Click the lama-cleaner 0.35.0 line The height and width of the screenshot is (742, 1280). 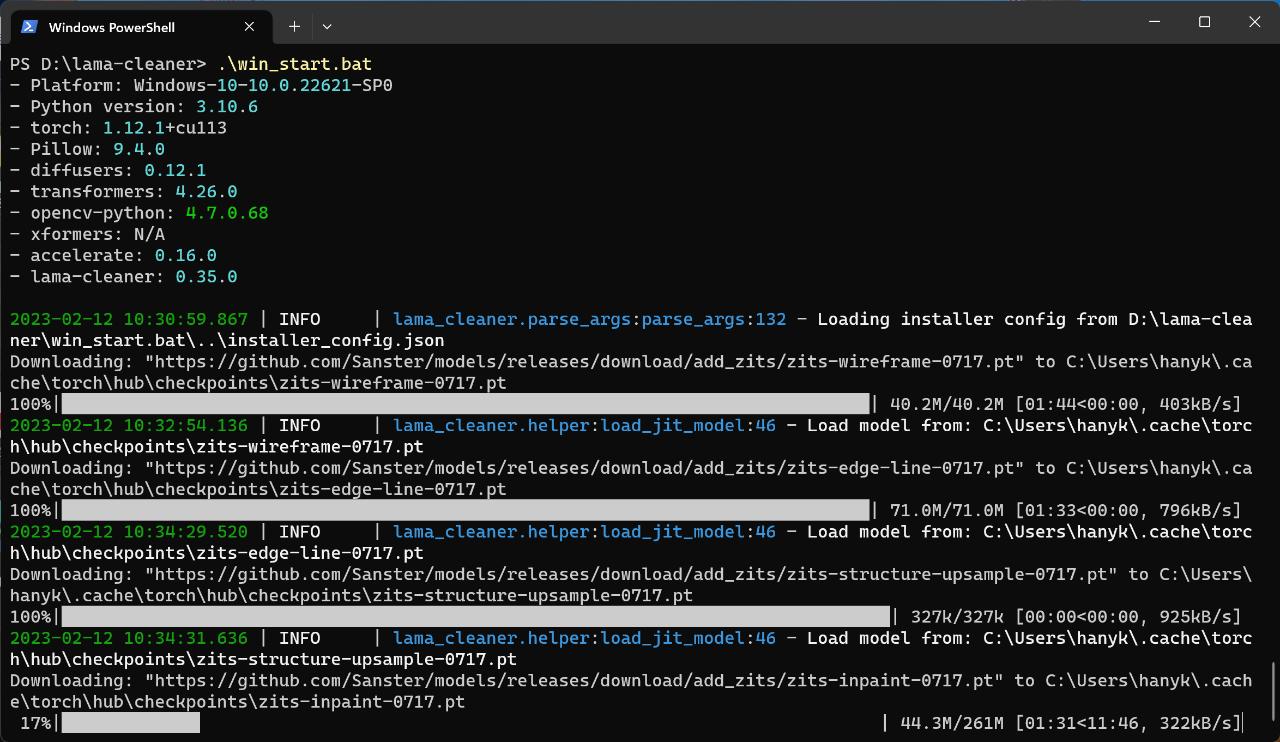(123, 276)
